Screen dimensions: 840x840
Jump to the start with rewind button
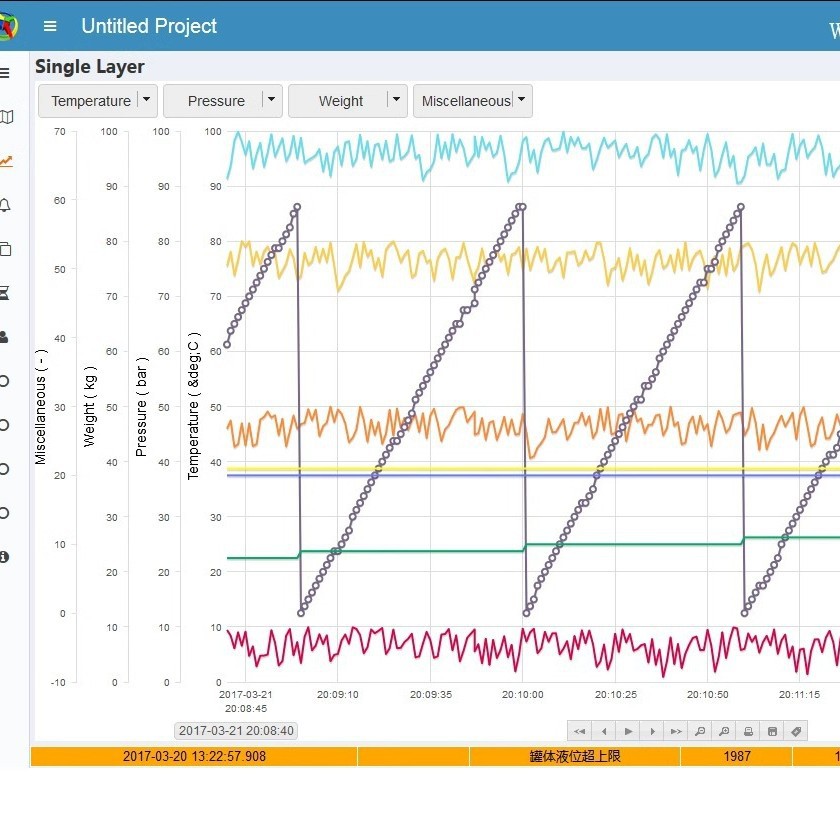point(580,731)
